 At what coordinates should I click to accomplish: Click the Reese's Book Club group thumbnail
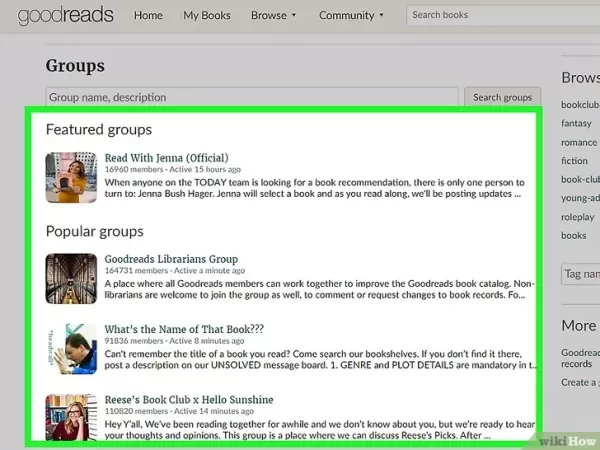[71, 417]
